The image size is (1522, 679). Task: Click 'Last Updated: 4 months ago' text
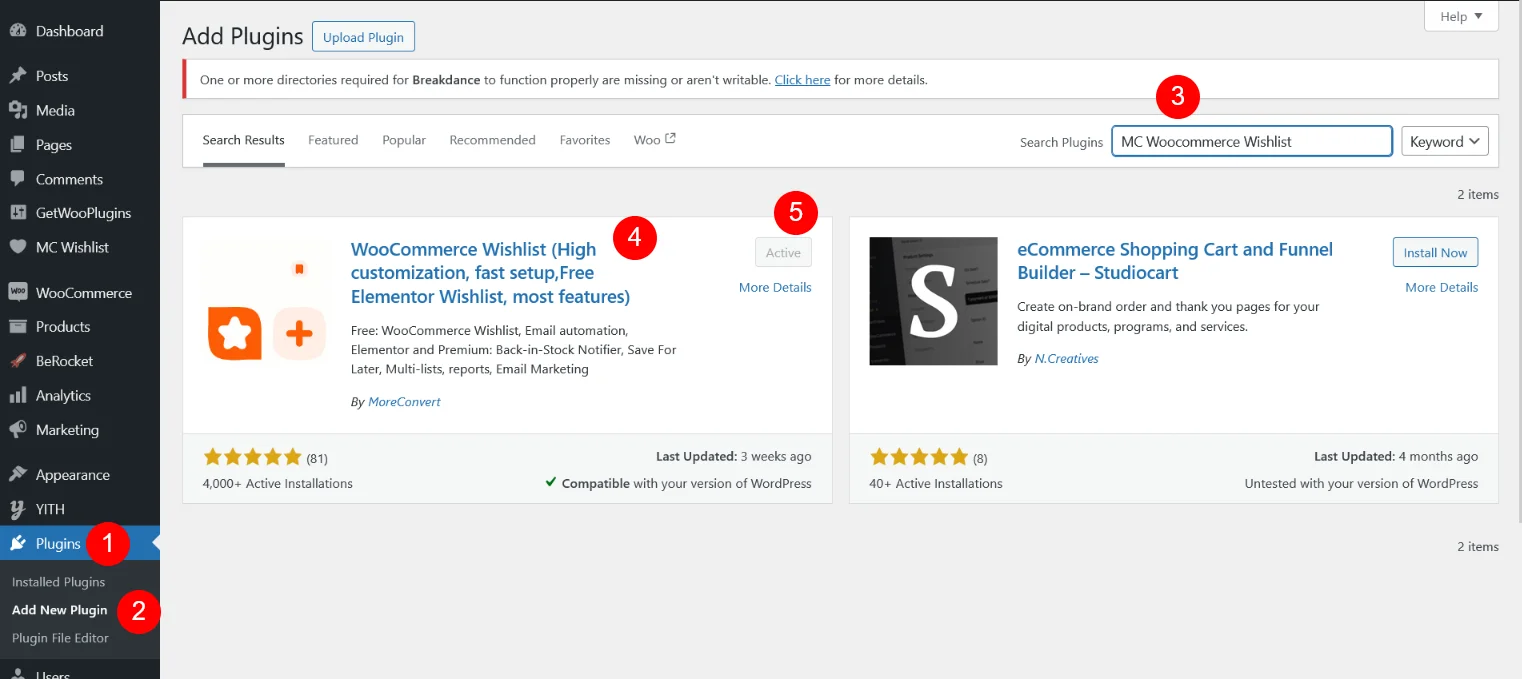pos(1396,456)
